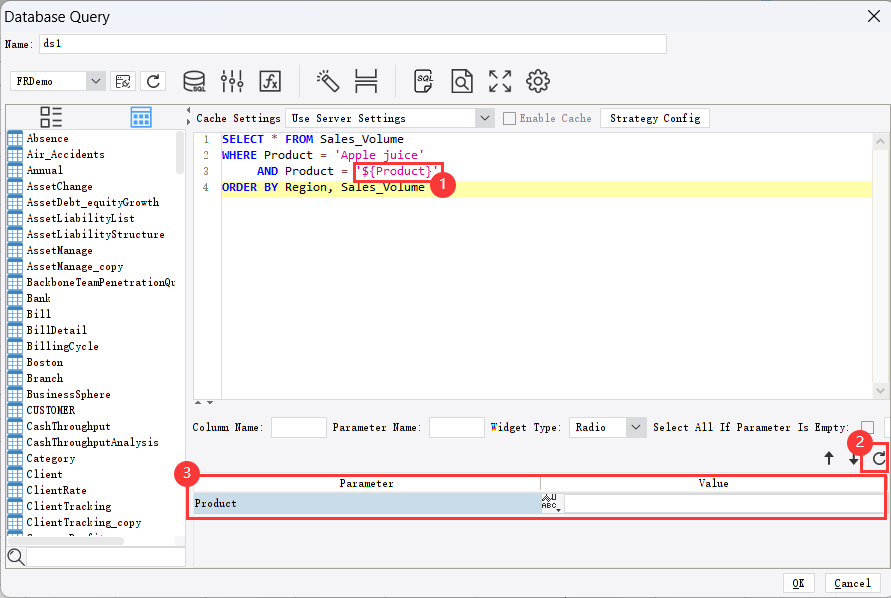Viewport: 891px width, 598px height.
Task: Select the Bill table
Action: 39,314
